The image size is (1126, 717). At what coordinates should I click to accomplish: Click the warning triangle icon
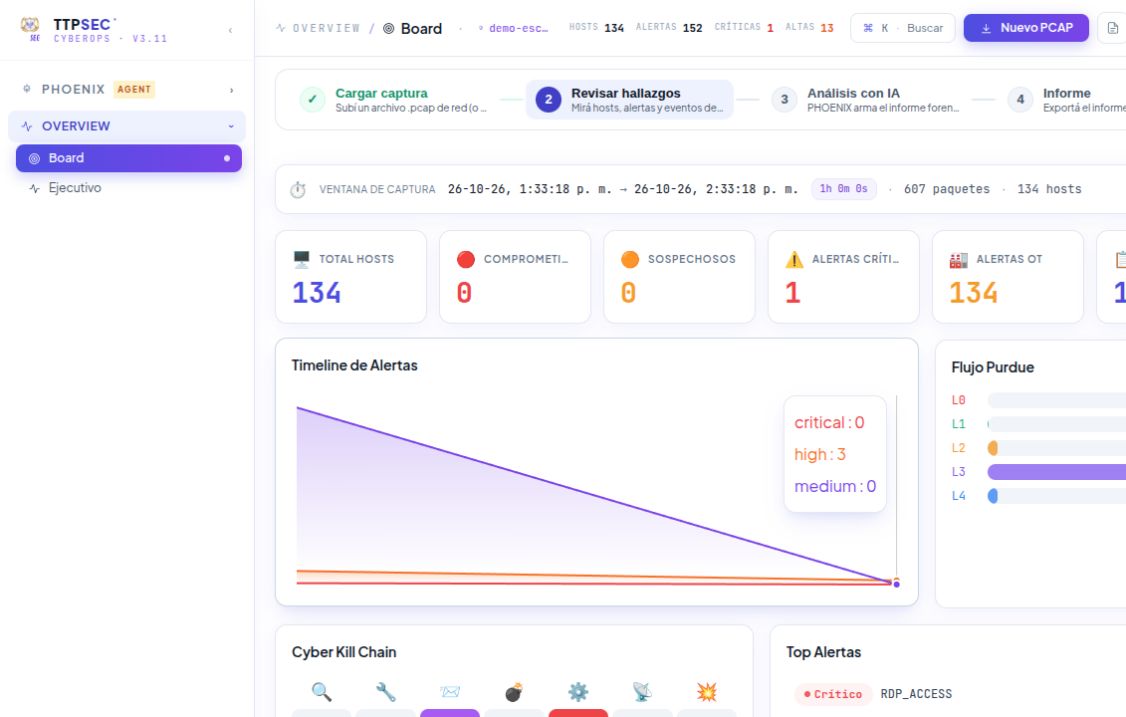794,259
